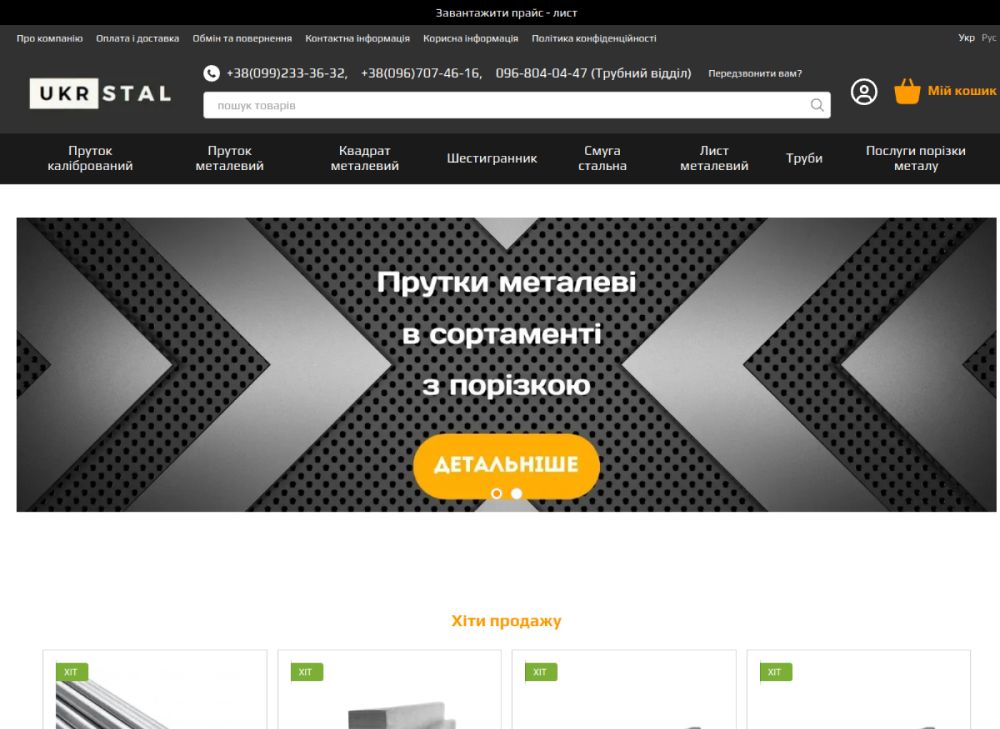Open Обмін та повернення page
The image size is (1000, 729).
tap(242, 38)
